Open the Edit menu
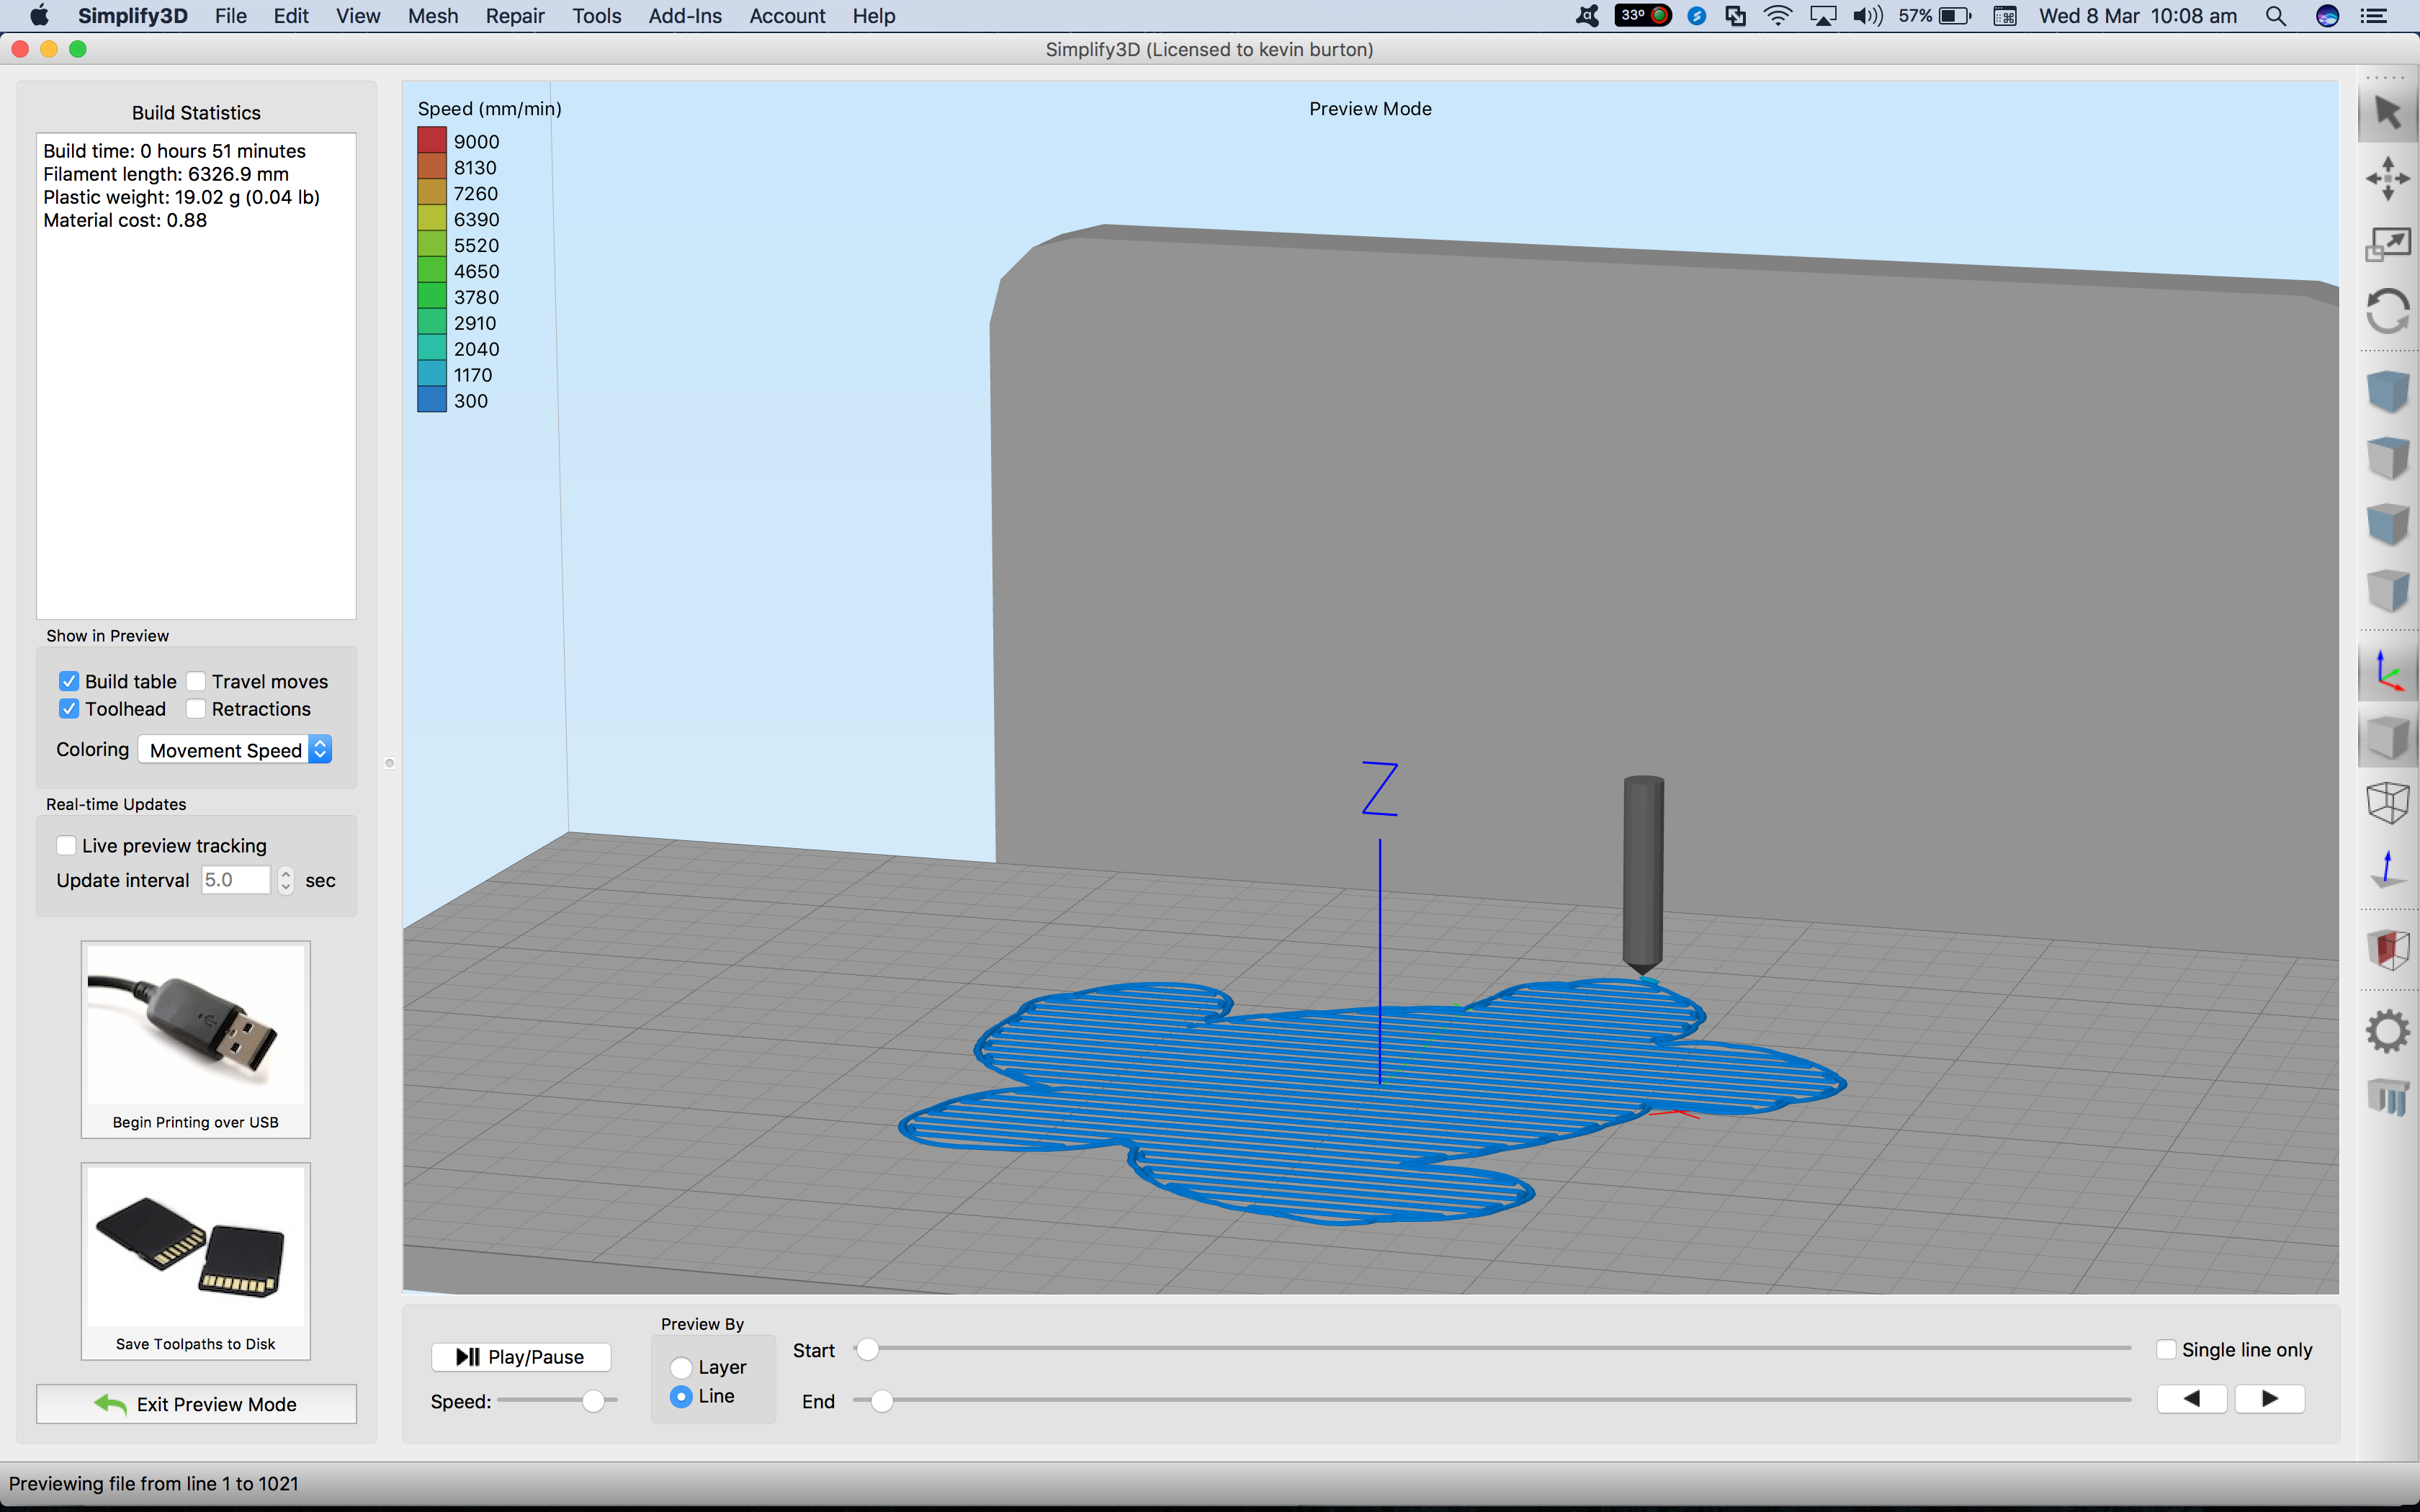 point(291,16)
